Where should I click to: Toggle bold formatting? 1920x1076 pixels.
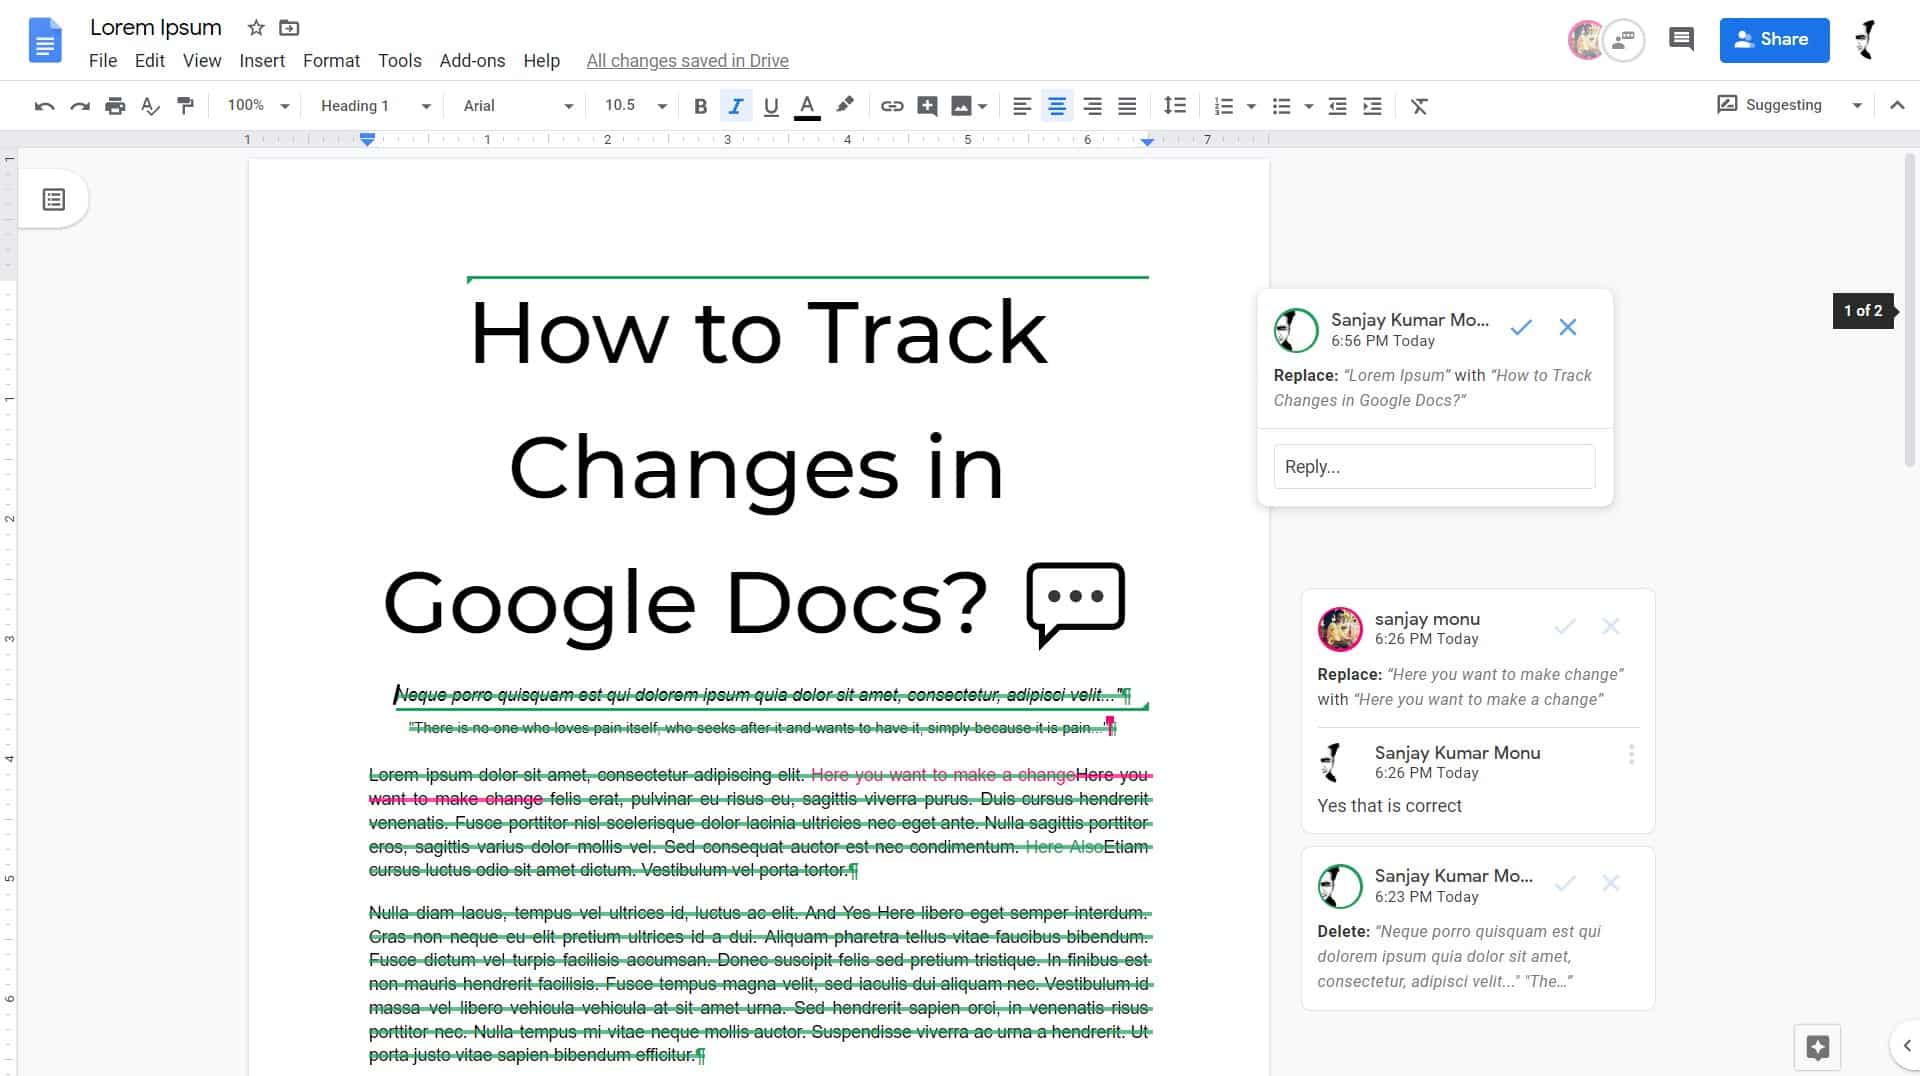point(701,105)
